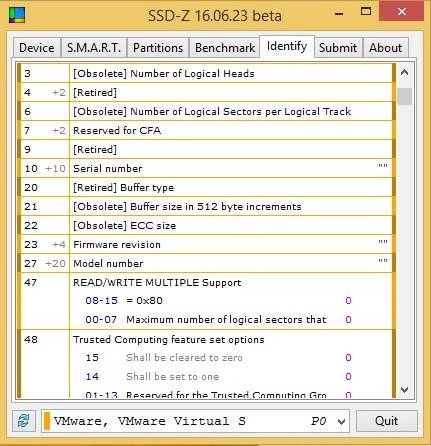Click the [Retired] row for word 4

[x=205, y=92]
